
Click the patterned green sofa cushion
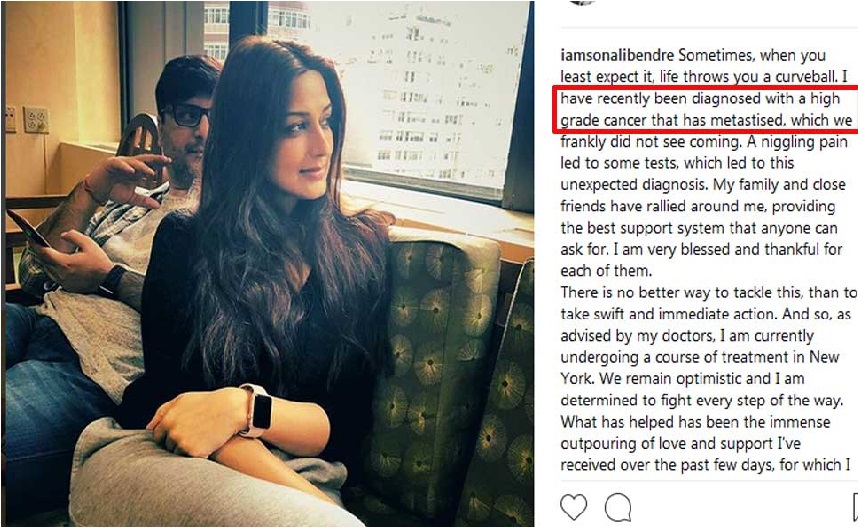pyautogui.click(x=432, y=350)
